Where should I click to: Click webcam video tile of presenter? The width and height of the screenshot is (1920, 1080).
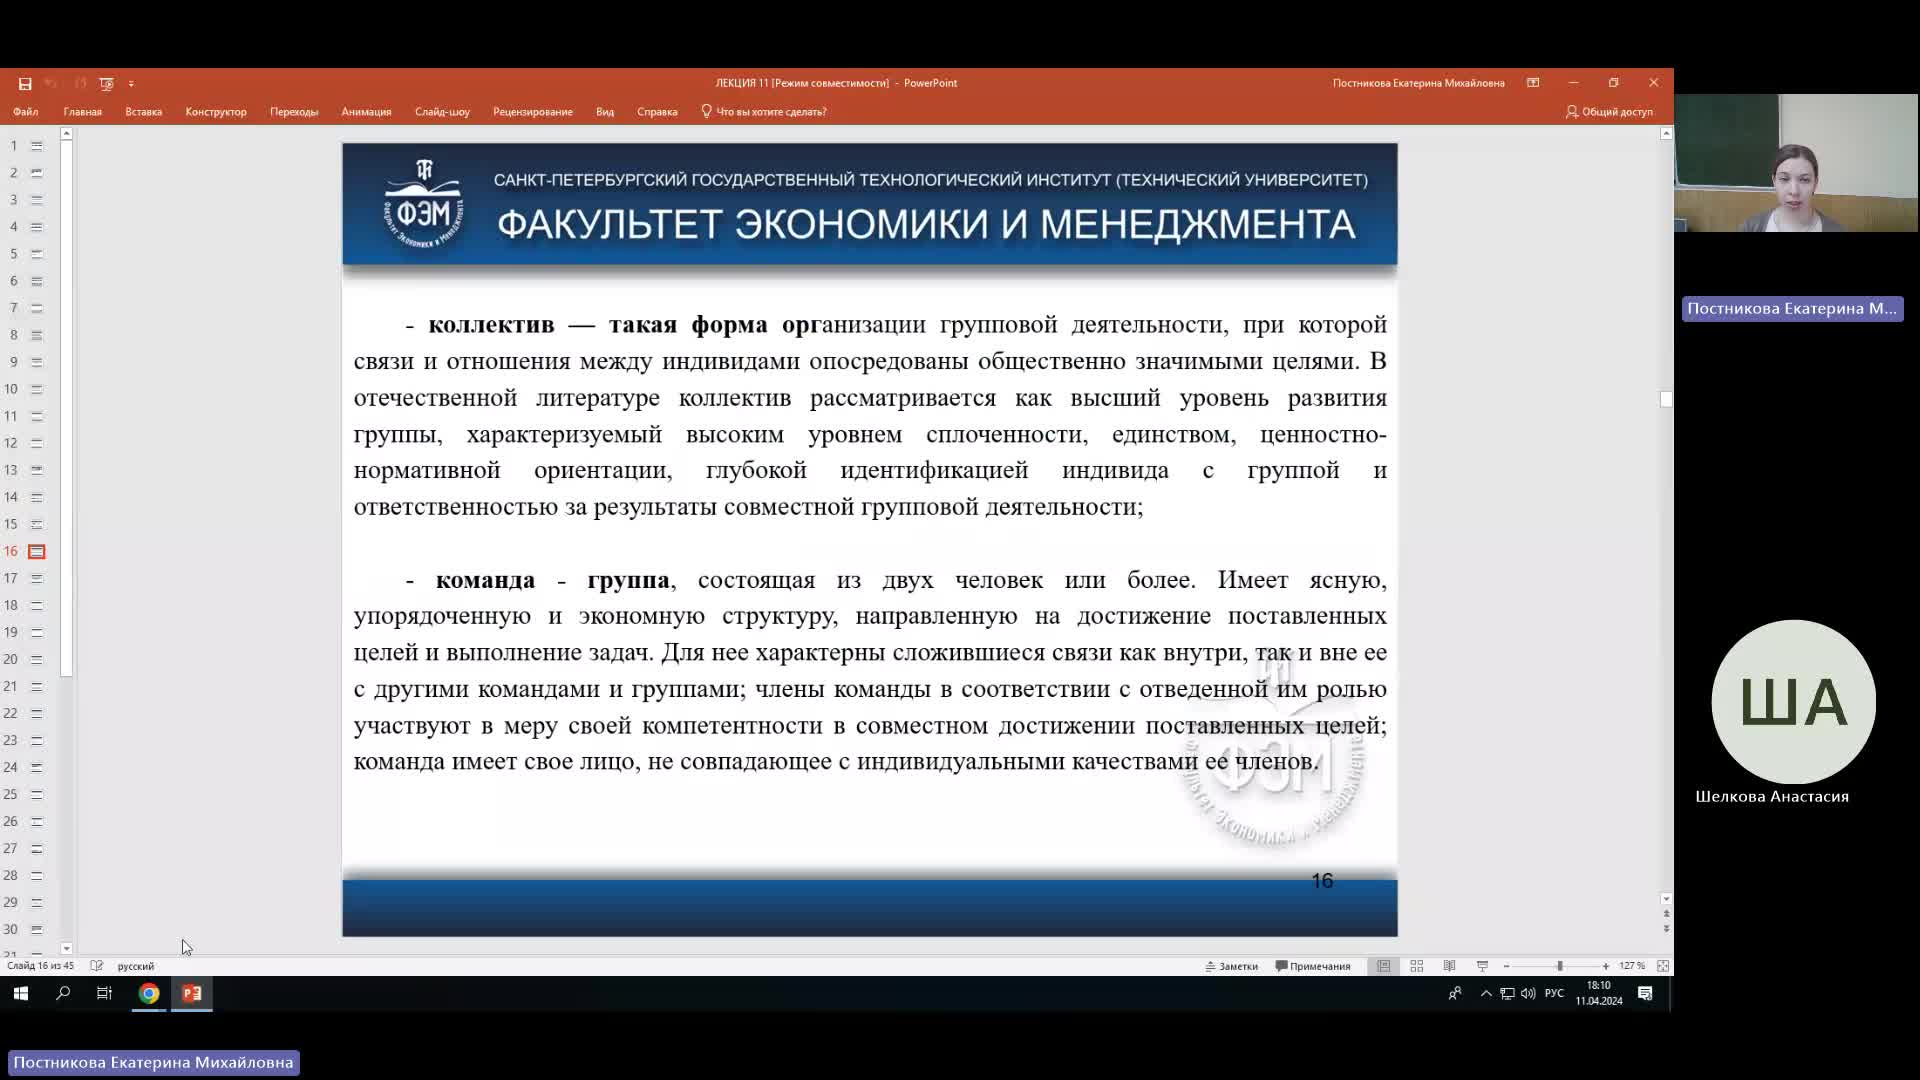tap(1796, 163)
